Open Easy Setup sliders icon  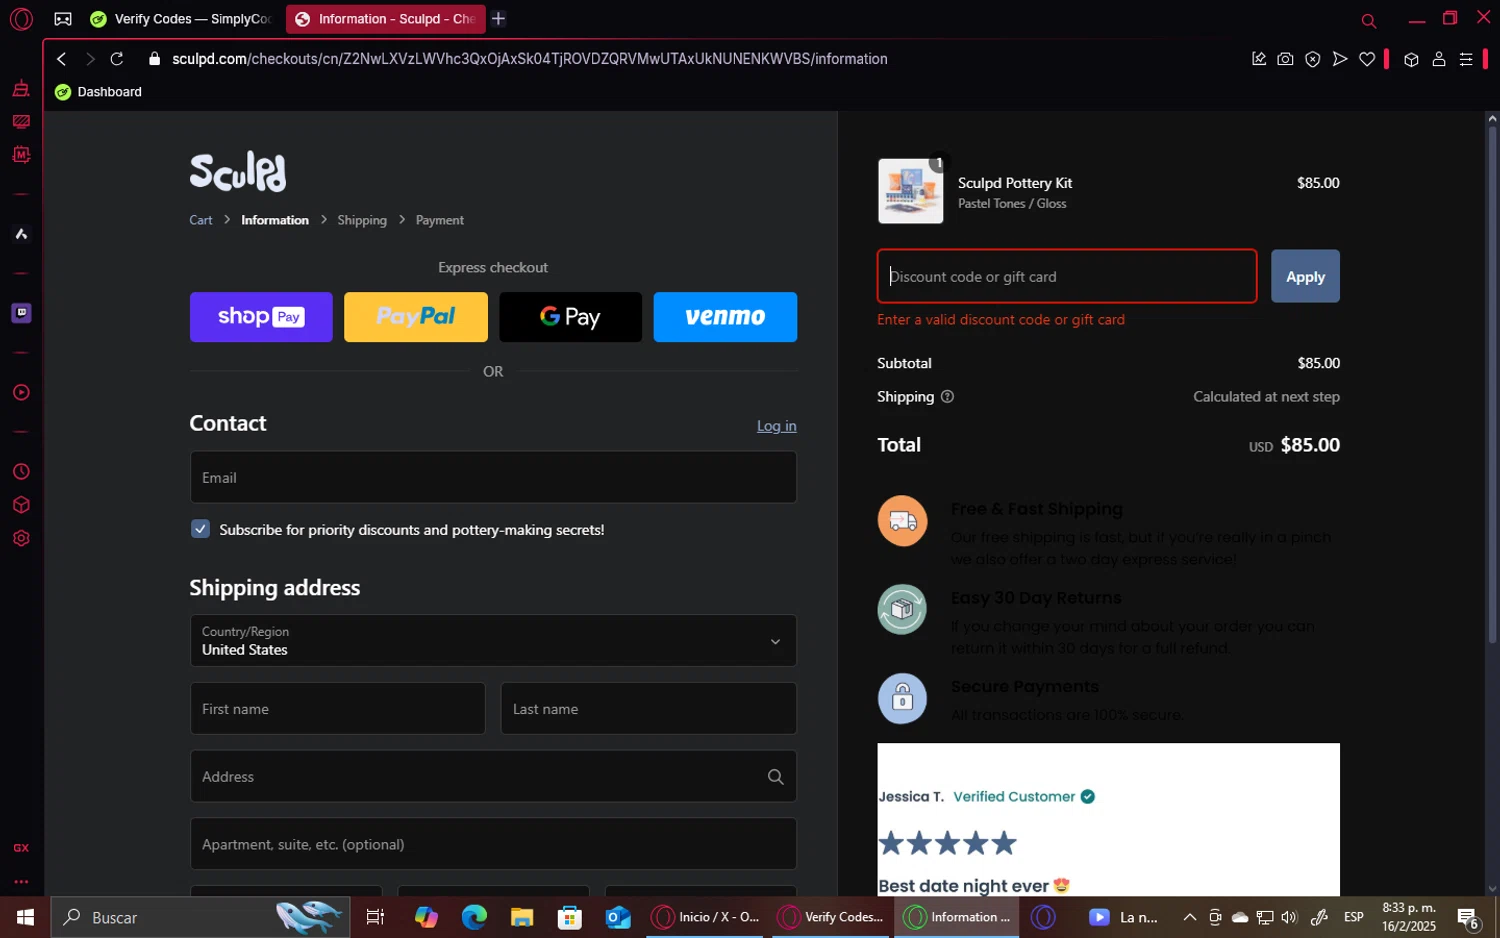click(x=1466, y=59)
